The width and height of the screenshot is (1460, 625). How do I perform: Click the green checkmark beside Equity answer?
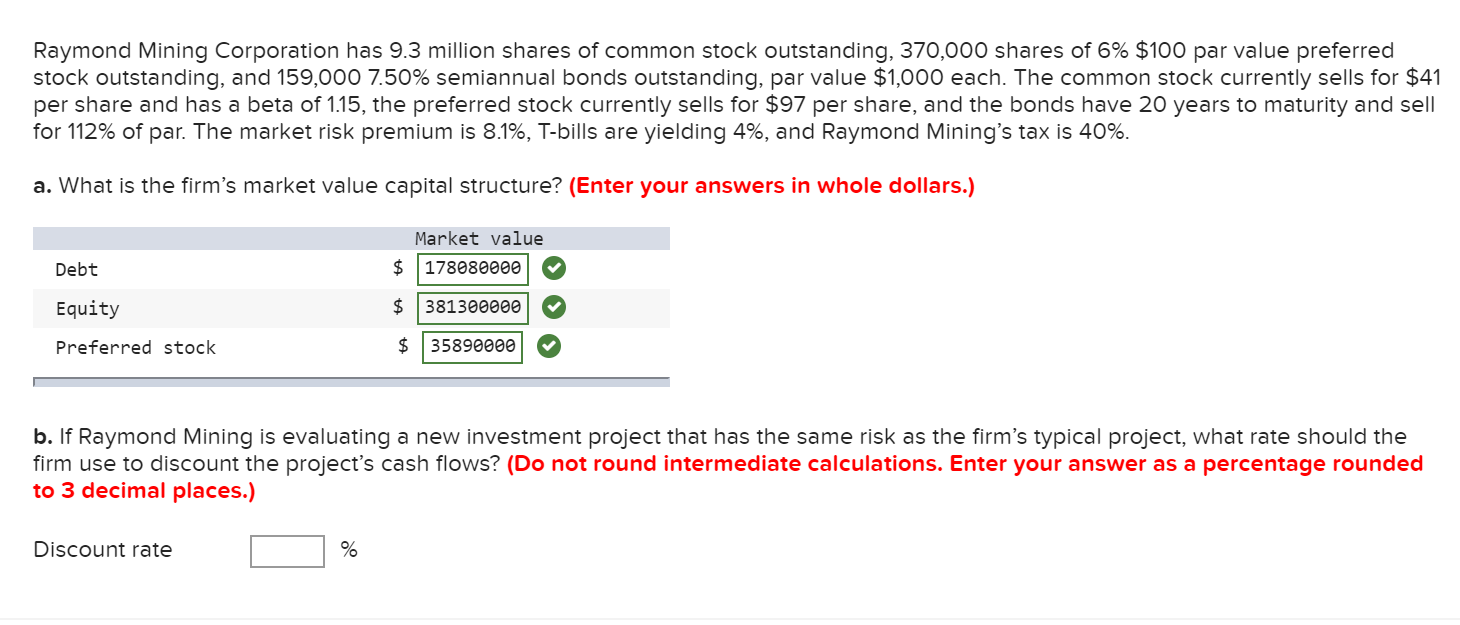click(x=553, y=307)
